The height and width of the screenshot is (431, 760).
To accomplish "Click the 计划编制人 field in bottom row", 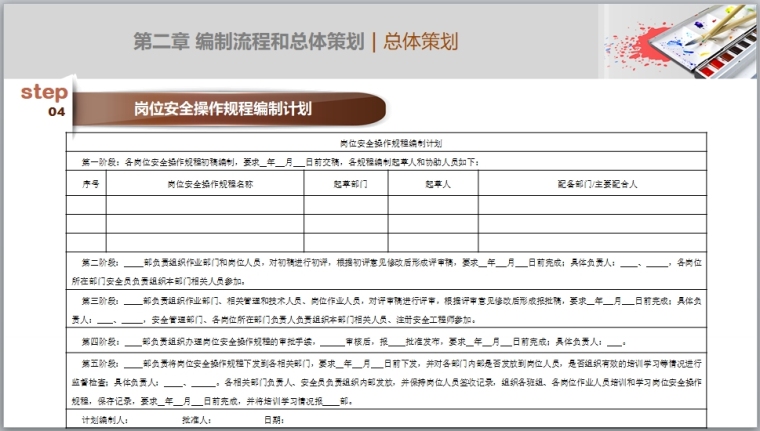I will [x=106, y=420].
